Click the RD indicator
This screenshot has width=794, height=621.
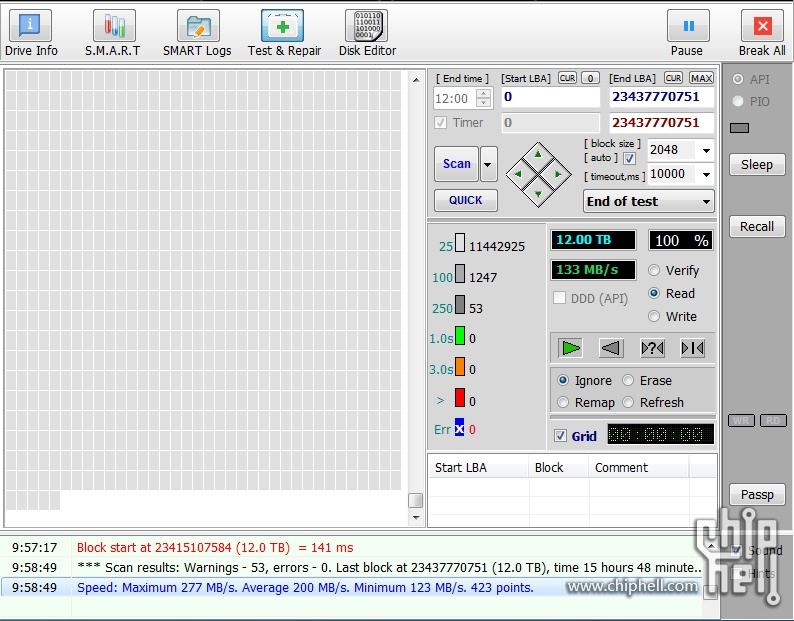coord(773,420)
